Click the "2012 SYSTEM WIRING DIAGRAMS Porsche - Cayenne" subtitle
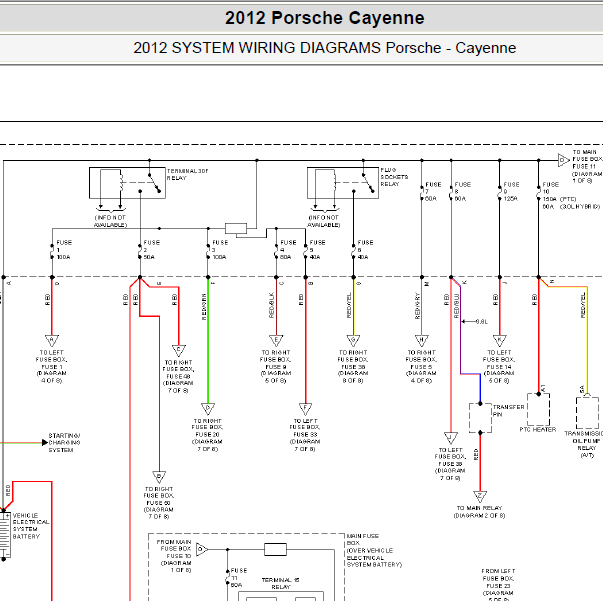 tap(325, 48)
